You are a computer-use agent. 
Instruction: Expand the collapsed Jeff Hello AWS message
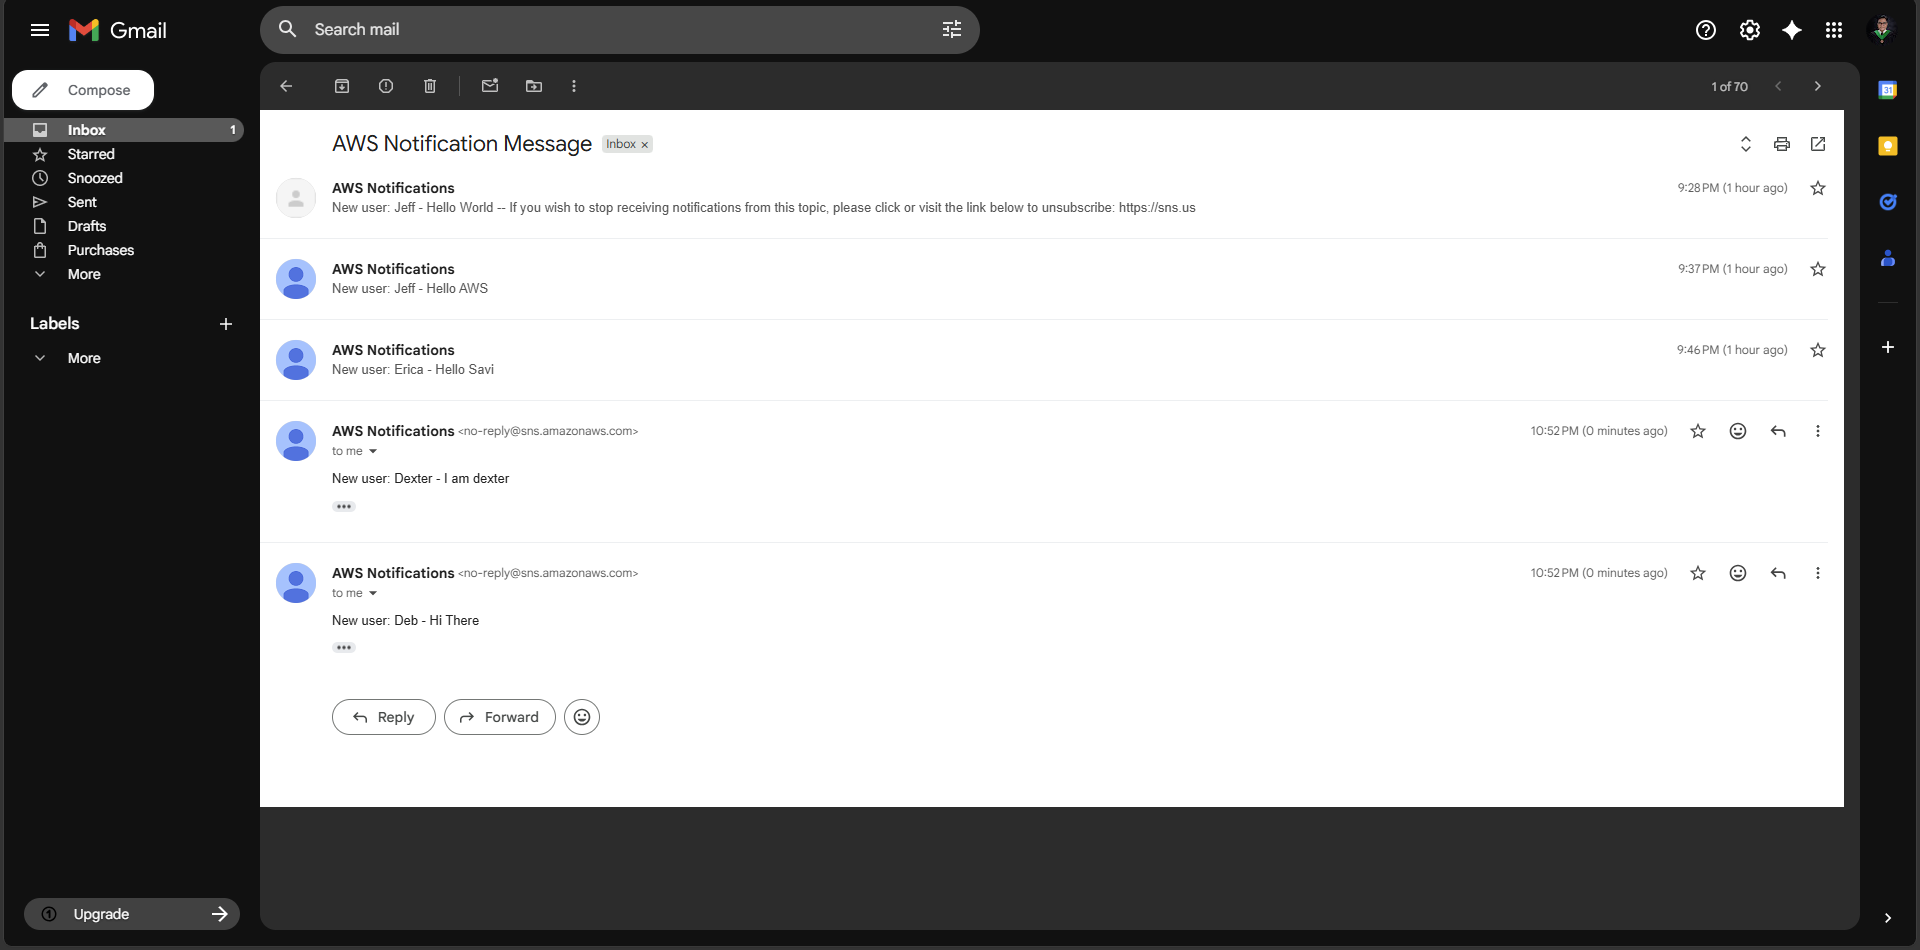coord(1044,279)
